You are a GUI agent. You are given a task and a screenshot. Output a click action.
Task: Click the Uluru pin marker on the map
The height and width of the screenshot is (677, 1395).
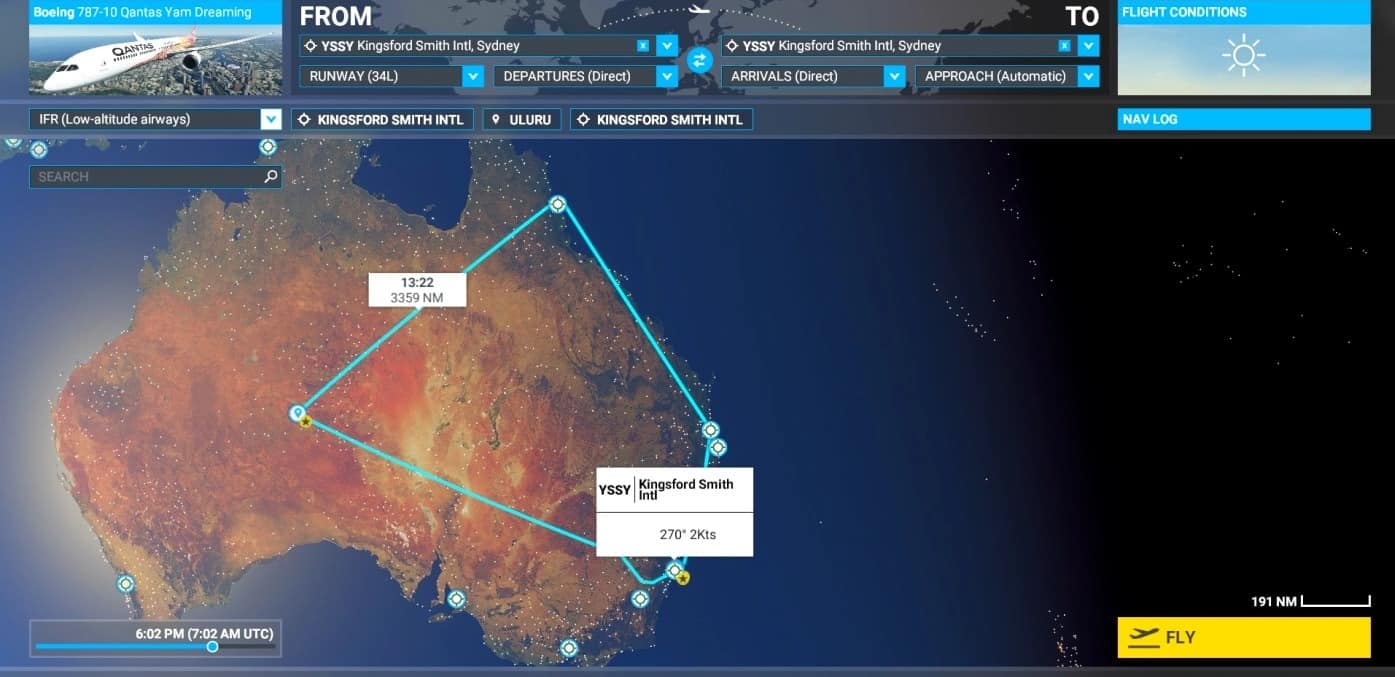click(x=297, y=412)
